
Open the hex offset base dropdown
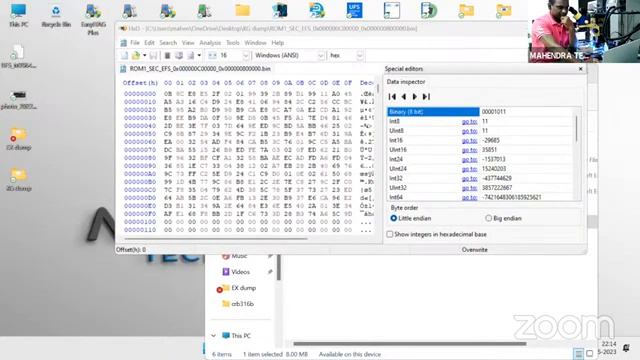pos(360,56)
